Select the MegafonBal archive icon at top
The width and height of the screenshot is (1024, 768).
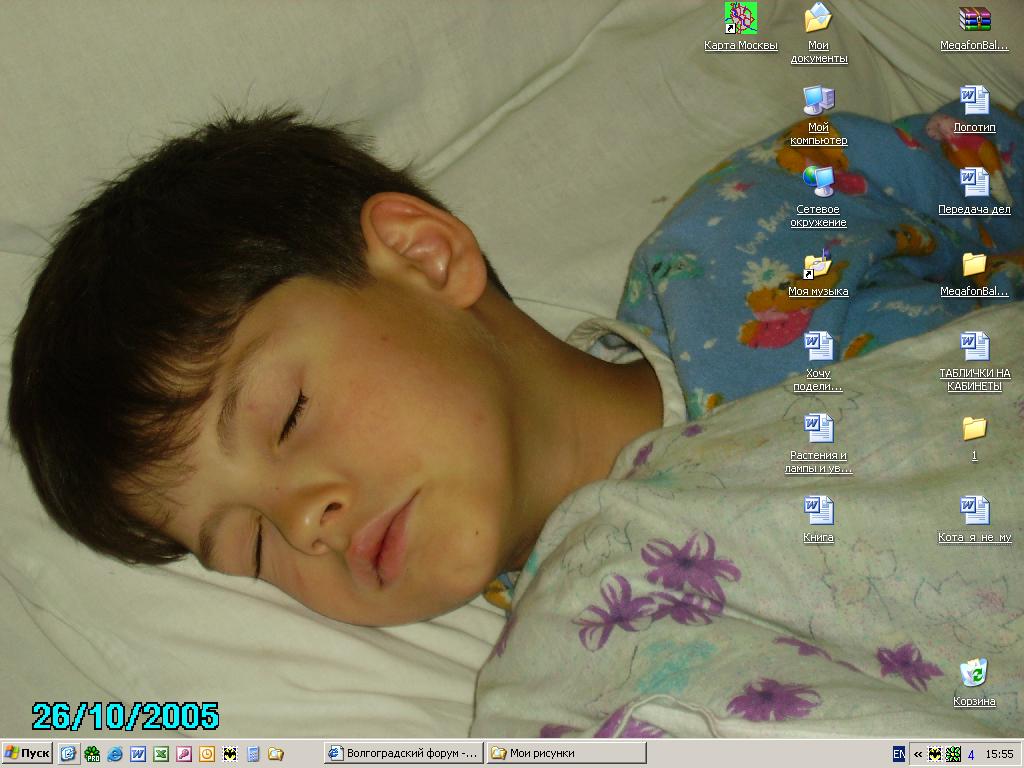pos(974,18)
